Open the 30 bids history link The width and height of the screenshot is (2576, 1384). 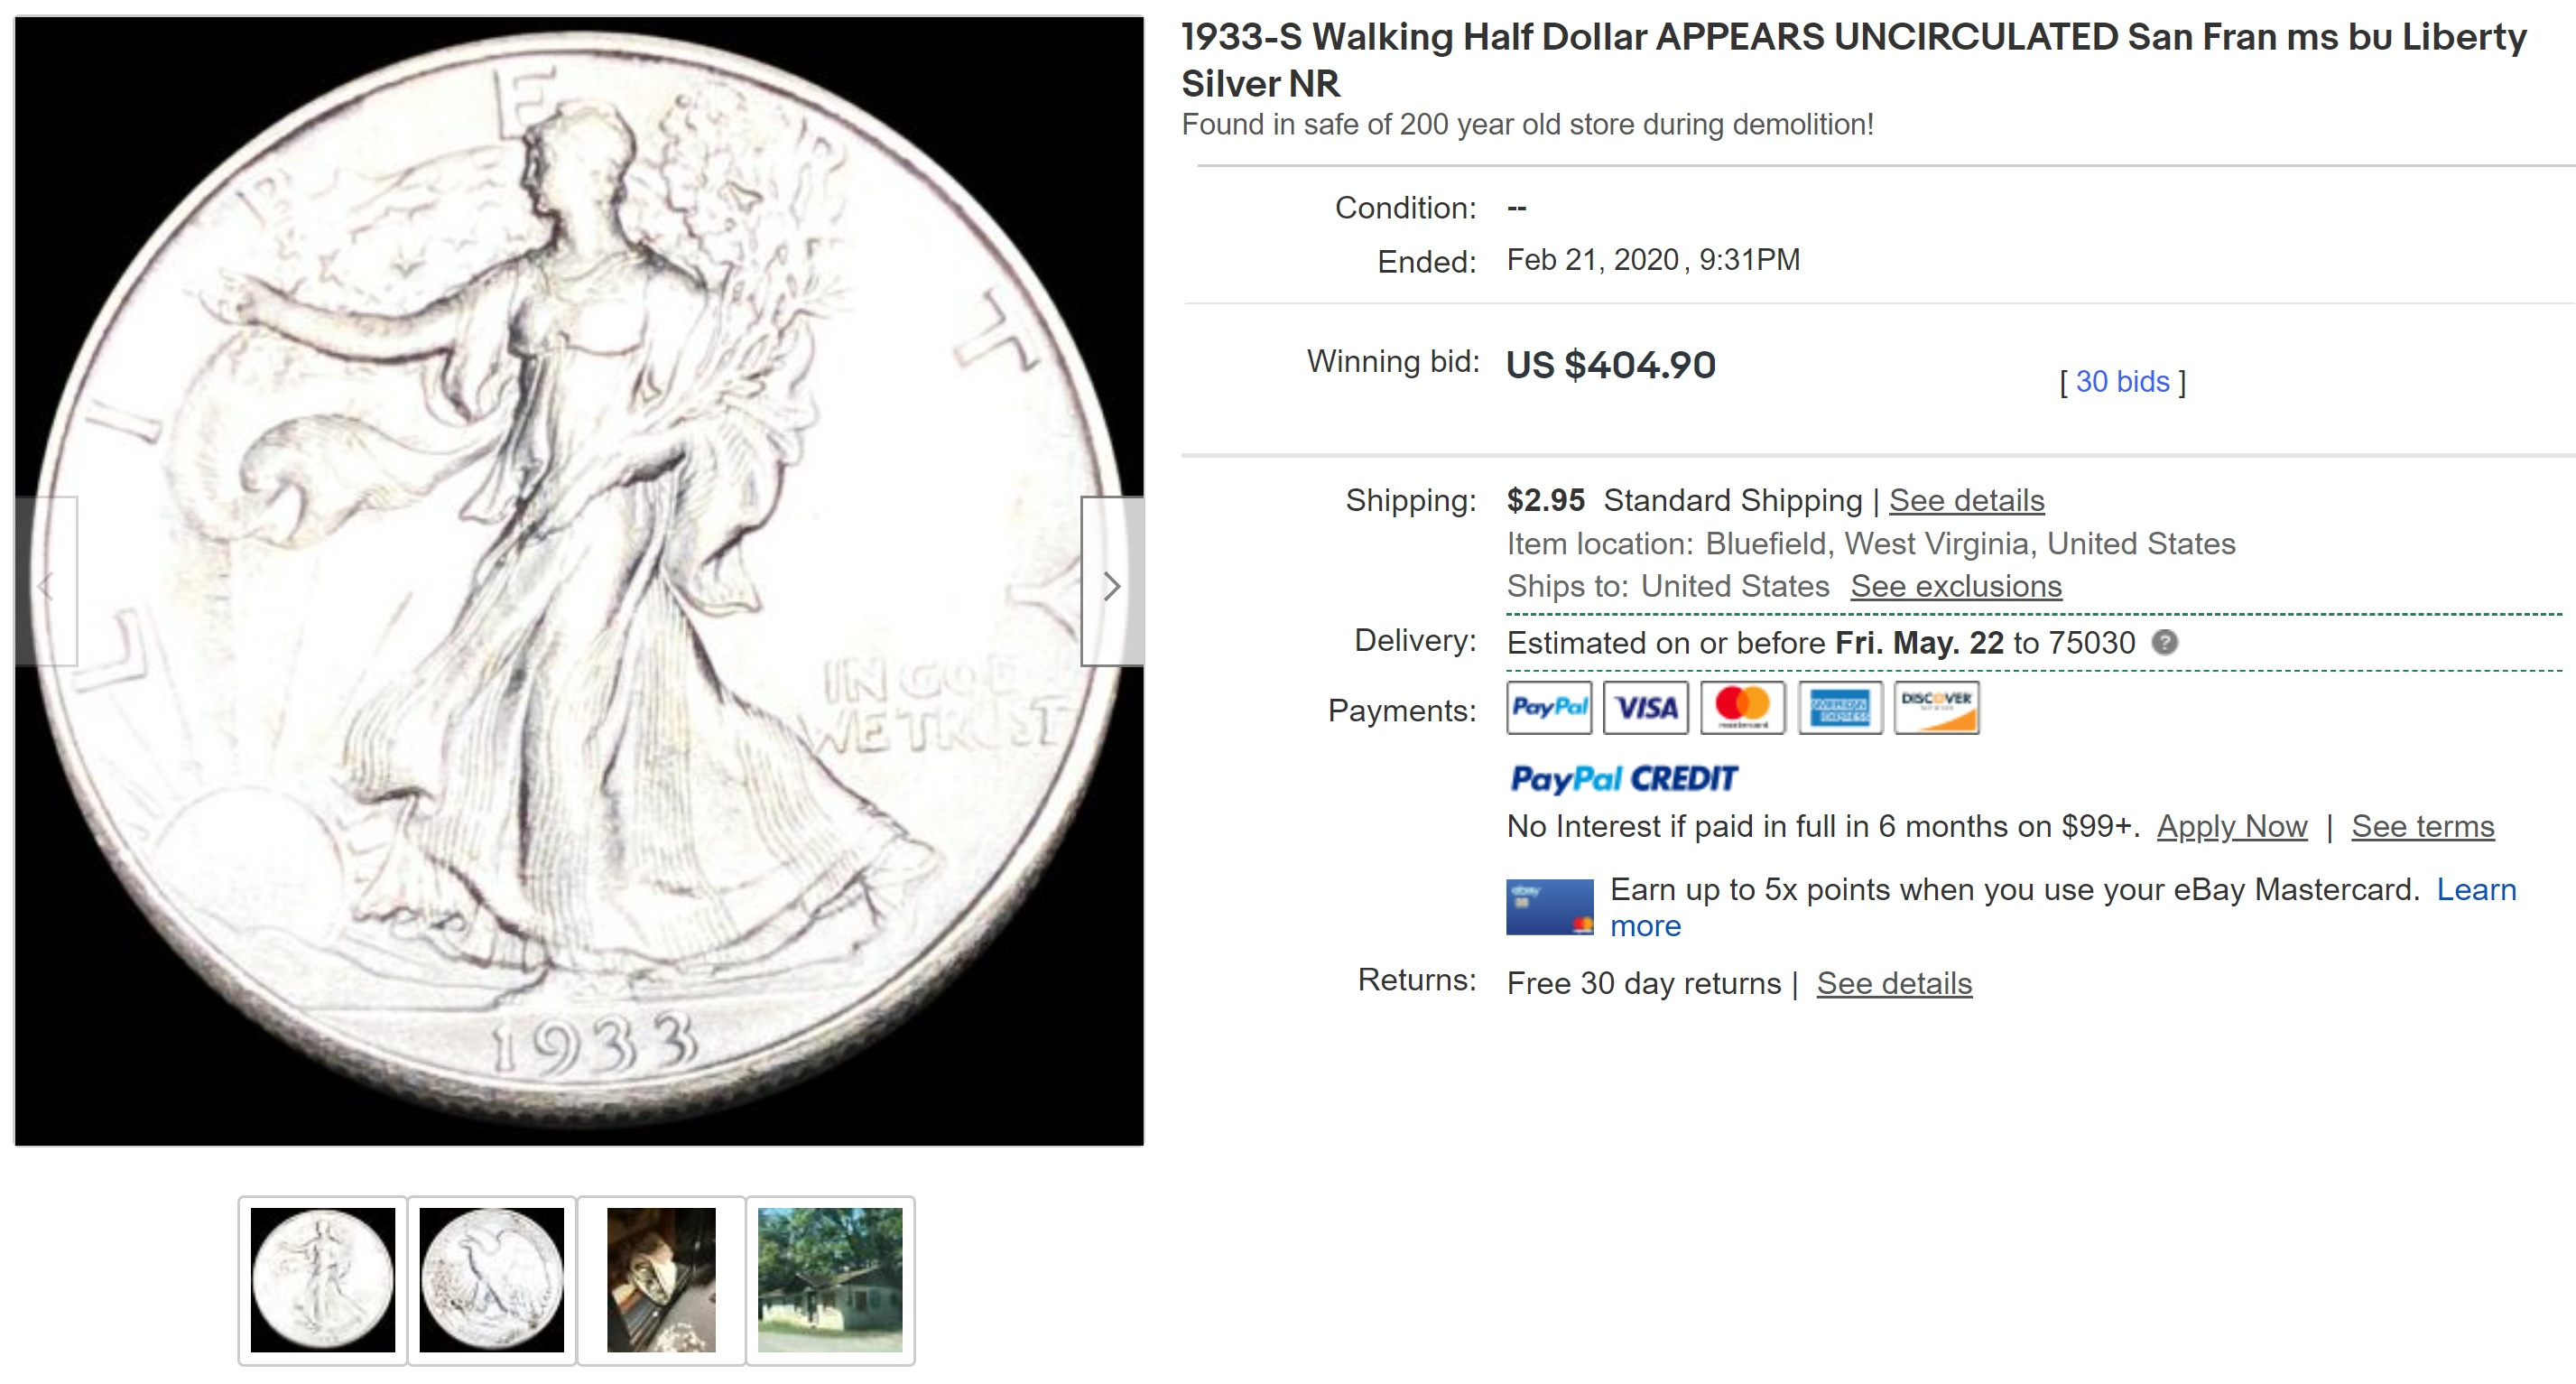pyautogui.click(x=2122, y=382)
